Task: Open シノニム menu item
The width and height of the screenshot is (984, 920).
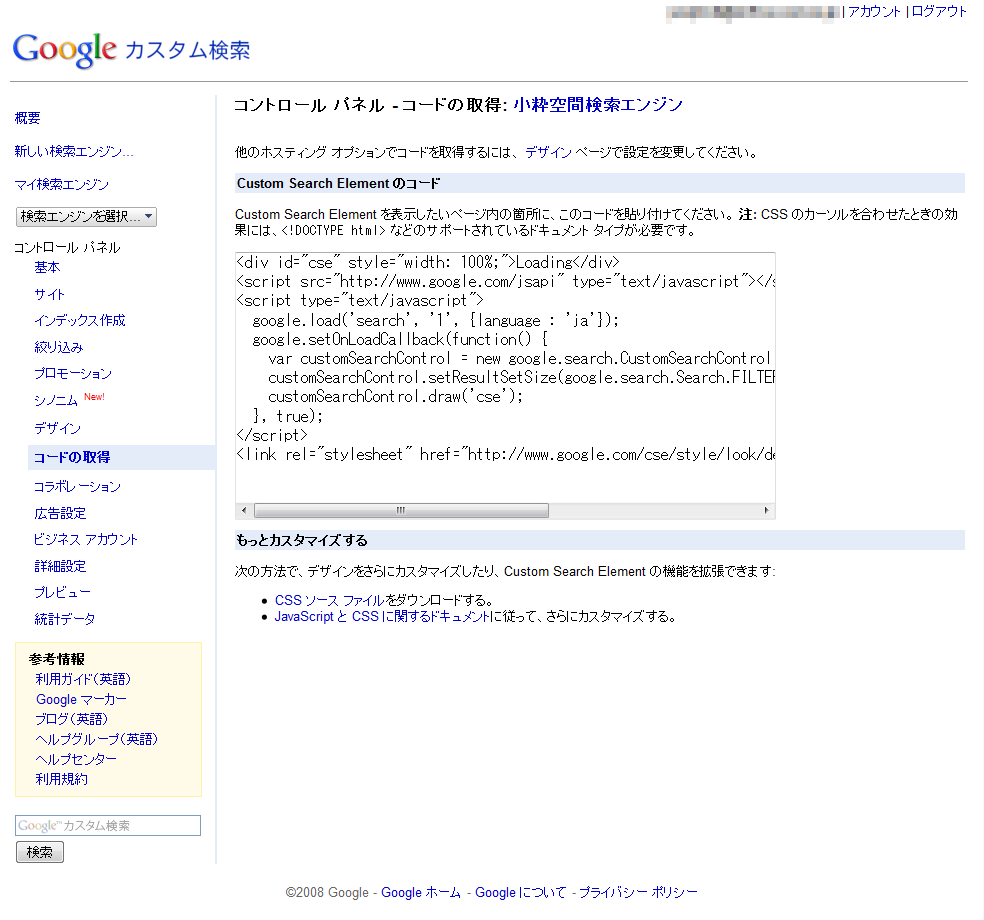Action: pyautogui.click(x=56, y=400)
